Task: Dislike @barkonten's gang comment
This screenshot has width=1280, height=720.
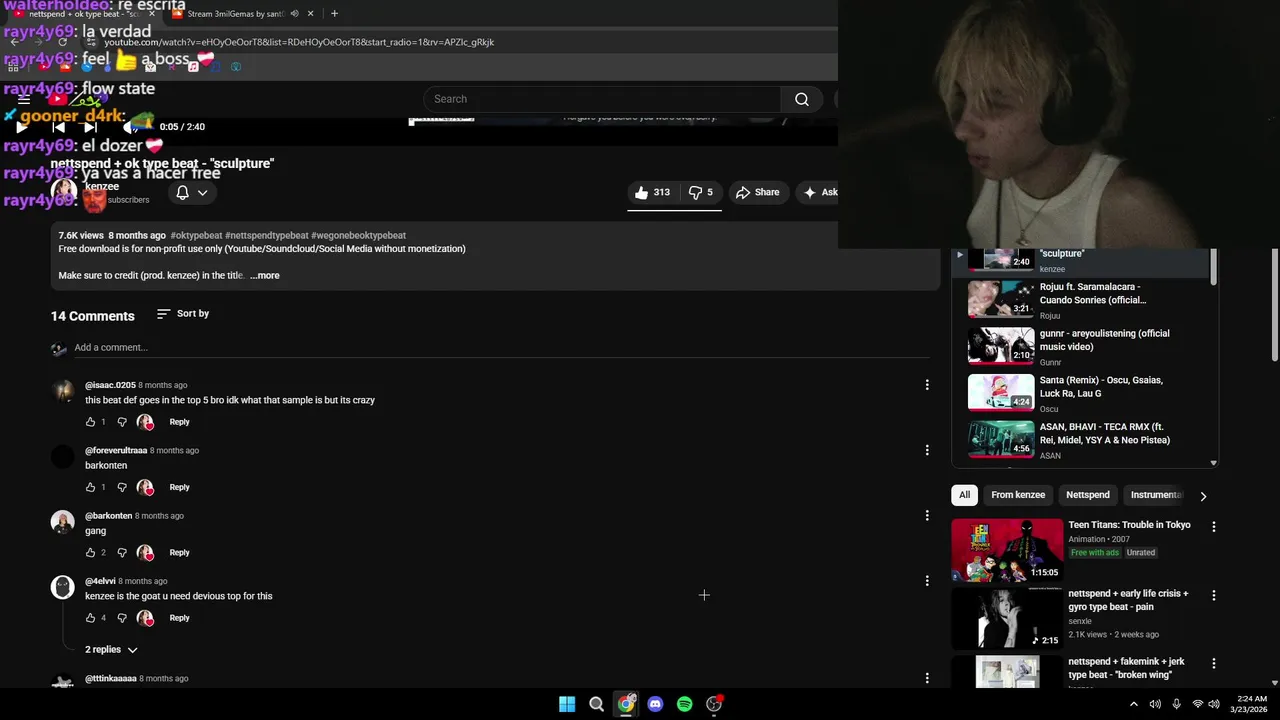Action: (x=122, y=552)
